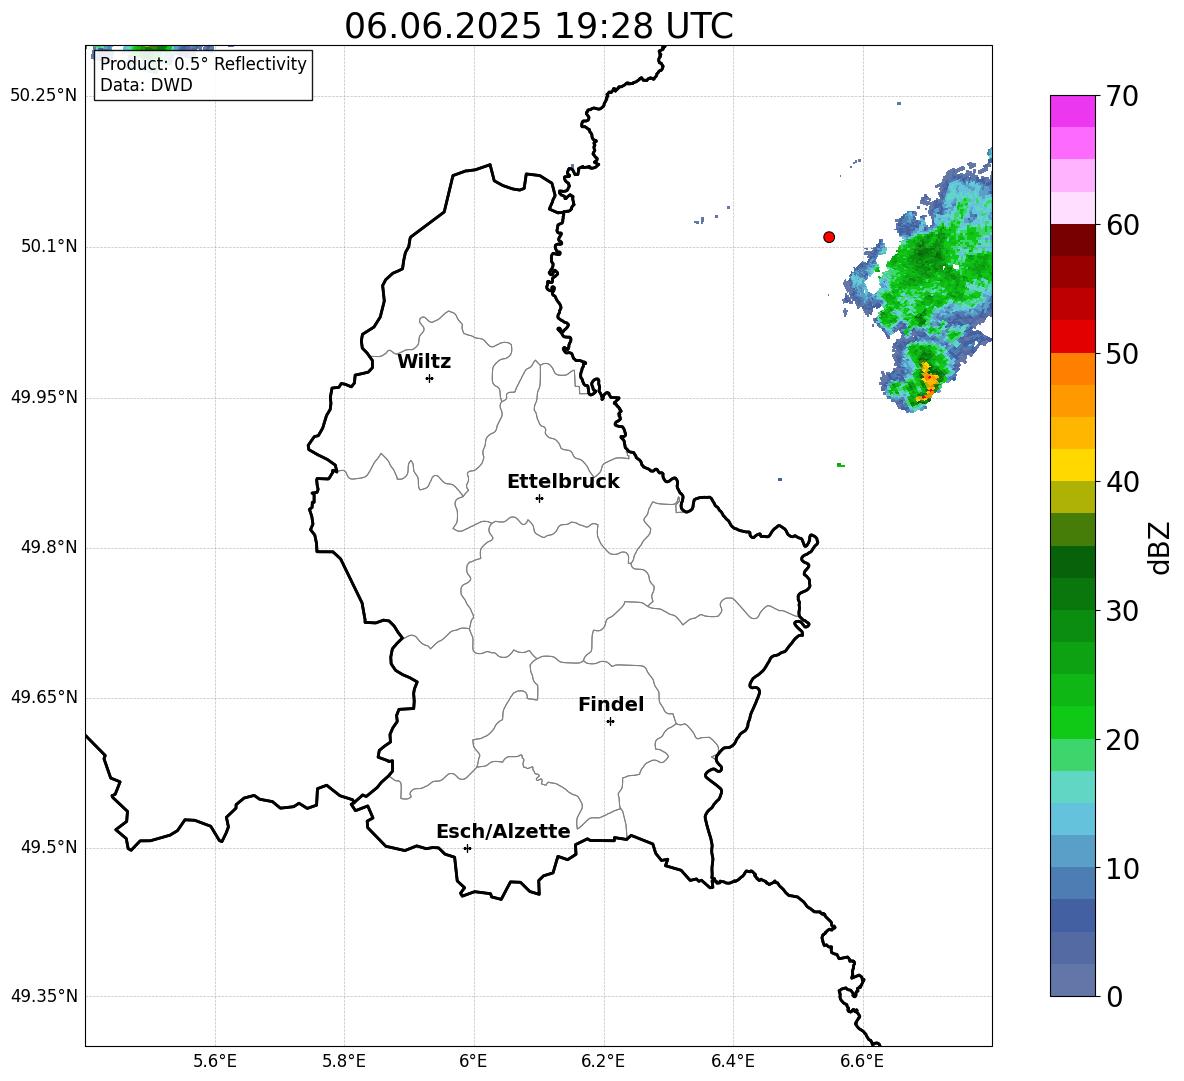Click 'Product: 0.5° Reflectivity' legend text
Viewport: 1184px width, 1081px height.
(203, 63)
